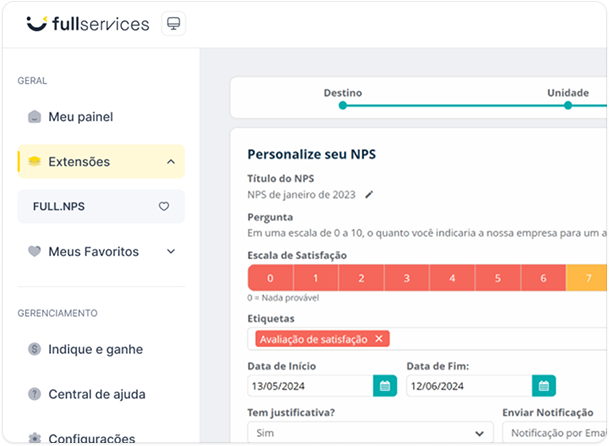The width and height of the screenshot is (609, 446).
Task: Select score 0 on the satisfaction scale
Action: point(269,278)
